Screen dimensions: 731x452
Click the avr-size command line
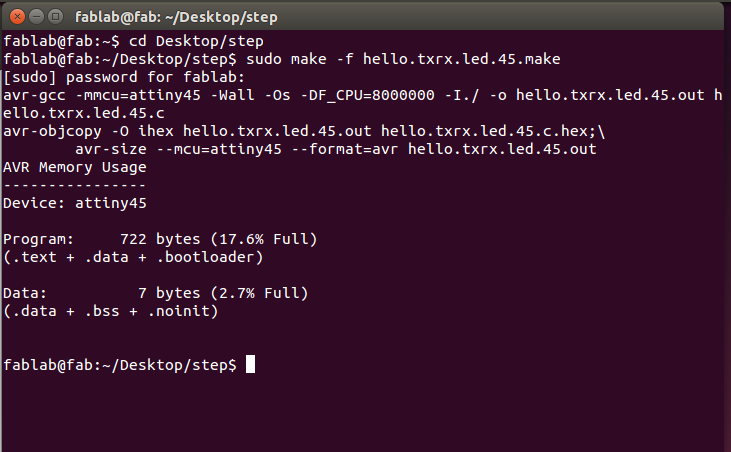point(336,149)
